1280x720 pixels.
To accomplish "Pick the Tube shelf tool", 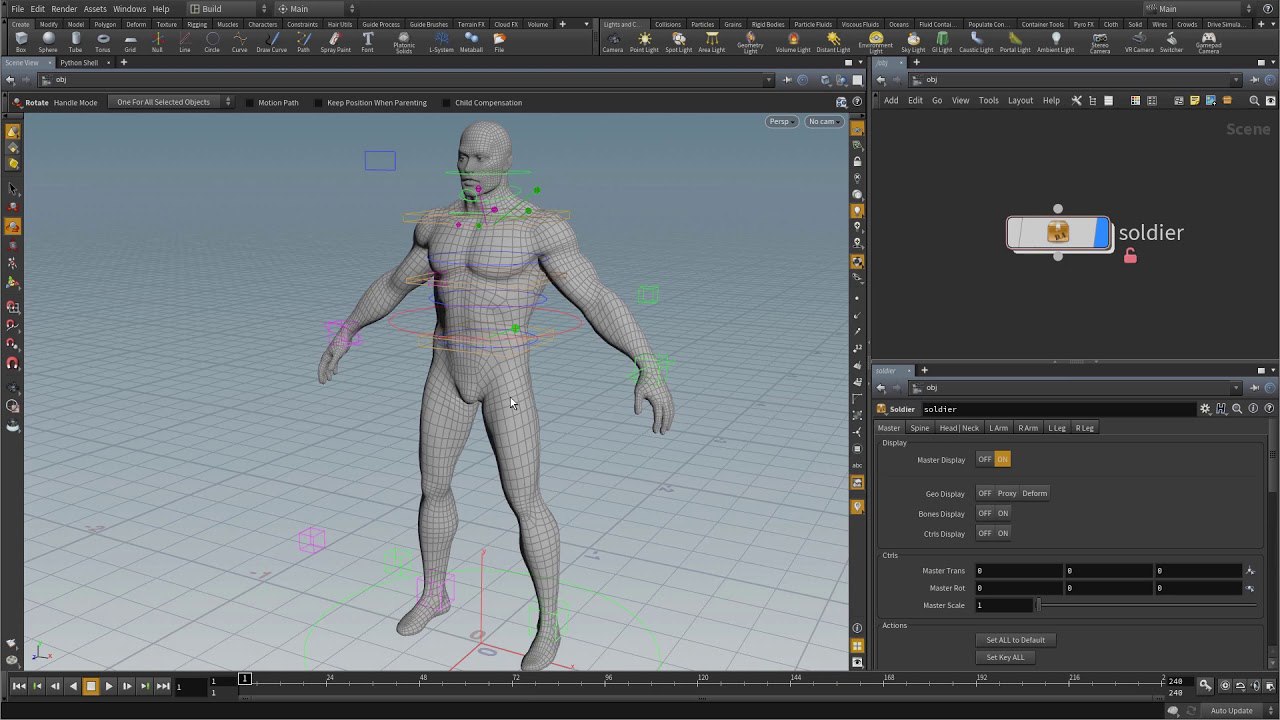I will click(75, 42).
